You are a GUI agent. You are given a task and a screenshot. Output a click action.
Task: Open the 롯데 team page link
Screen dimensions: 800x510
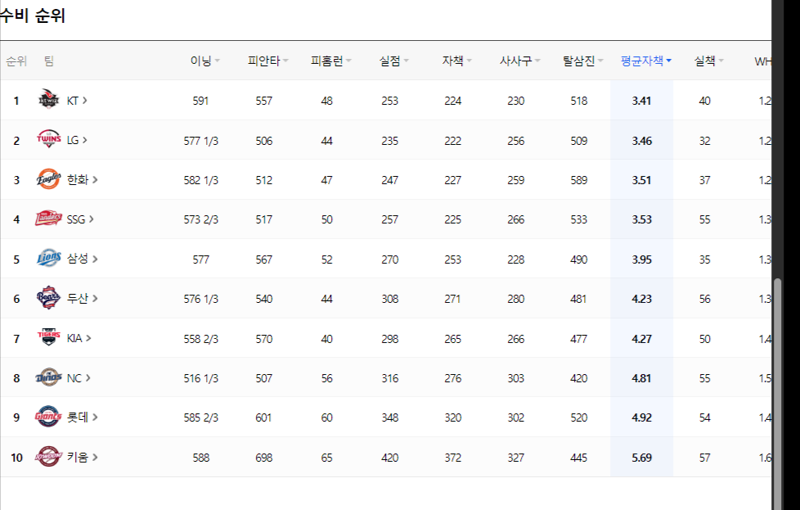click(82, 417)
